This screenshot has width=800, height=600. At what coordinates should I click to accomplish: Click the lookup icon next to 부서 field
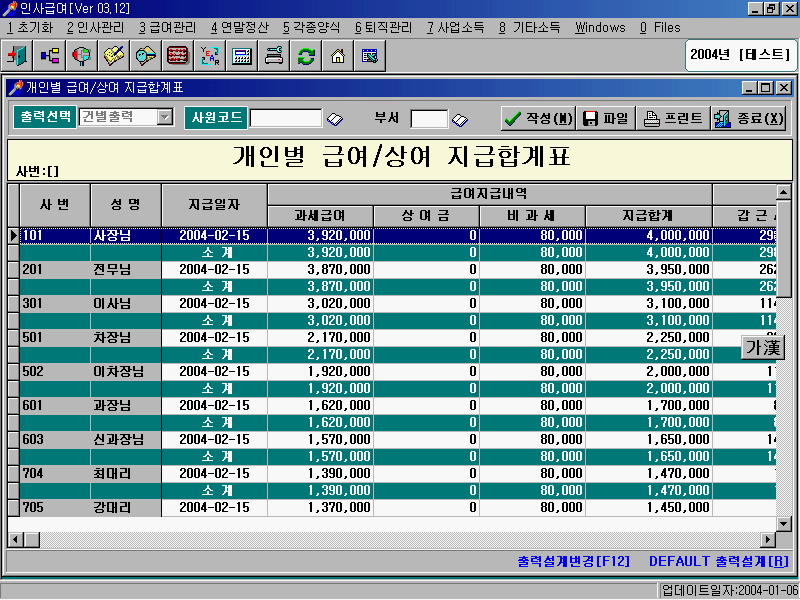460,119
